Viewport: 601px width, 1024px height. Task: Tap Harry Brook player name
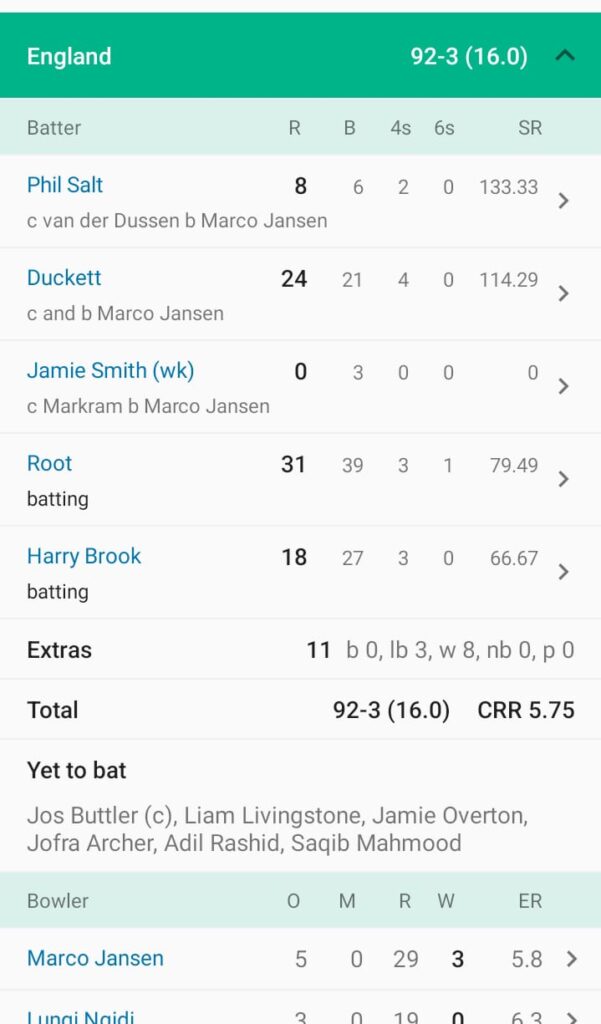click(x=84, y=556)
